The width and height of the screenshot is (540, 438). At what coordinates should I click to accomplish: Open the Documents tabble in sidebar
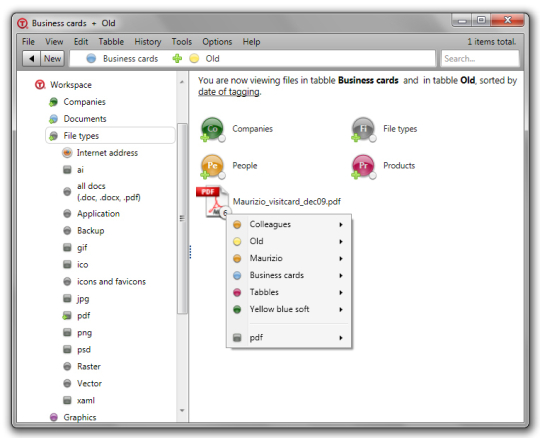[x=85, y=119]
